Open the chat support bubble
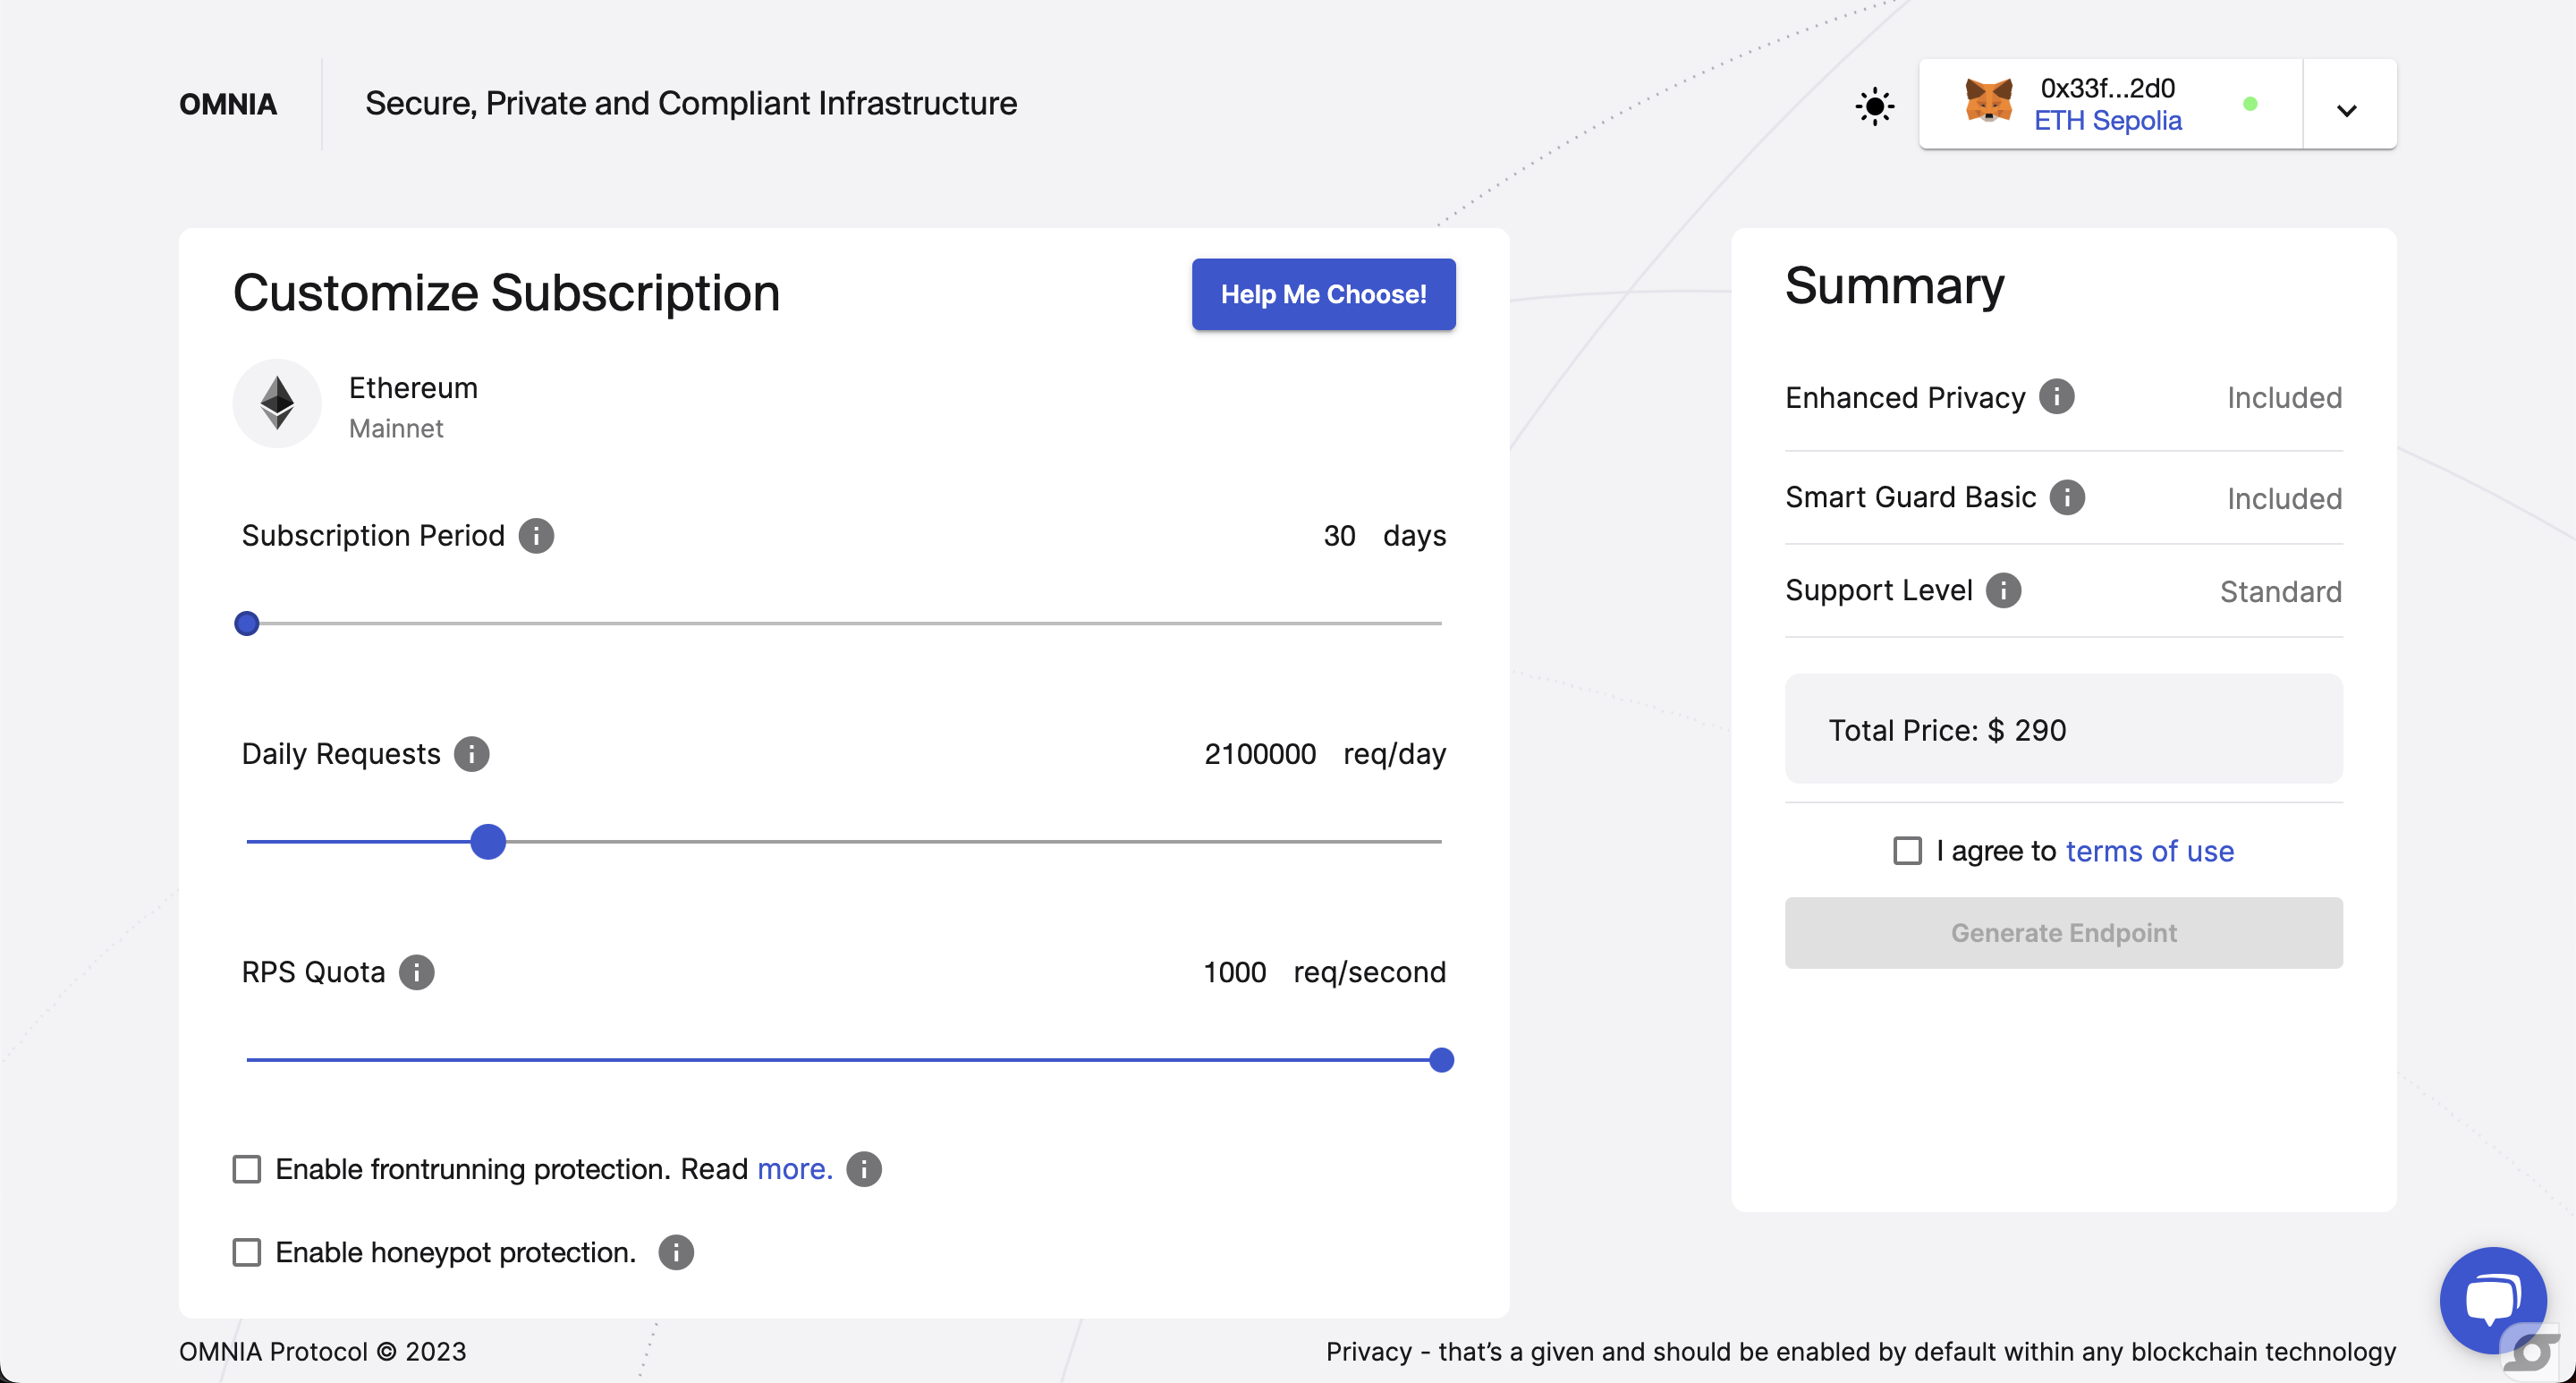Viewport: 2576px width, 1383px height. coord(2492,1300)
